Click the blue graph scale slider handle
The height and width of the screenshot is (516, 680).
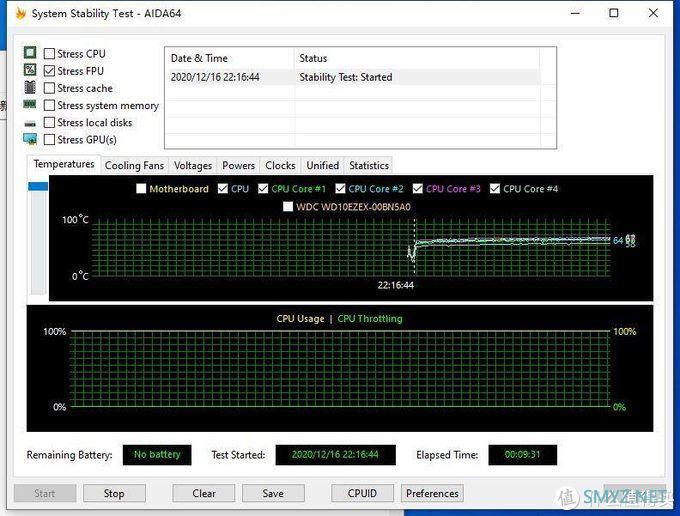[x=38, y=186]
